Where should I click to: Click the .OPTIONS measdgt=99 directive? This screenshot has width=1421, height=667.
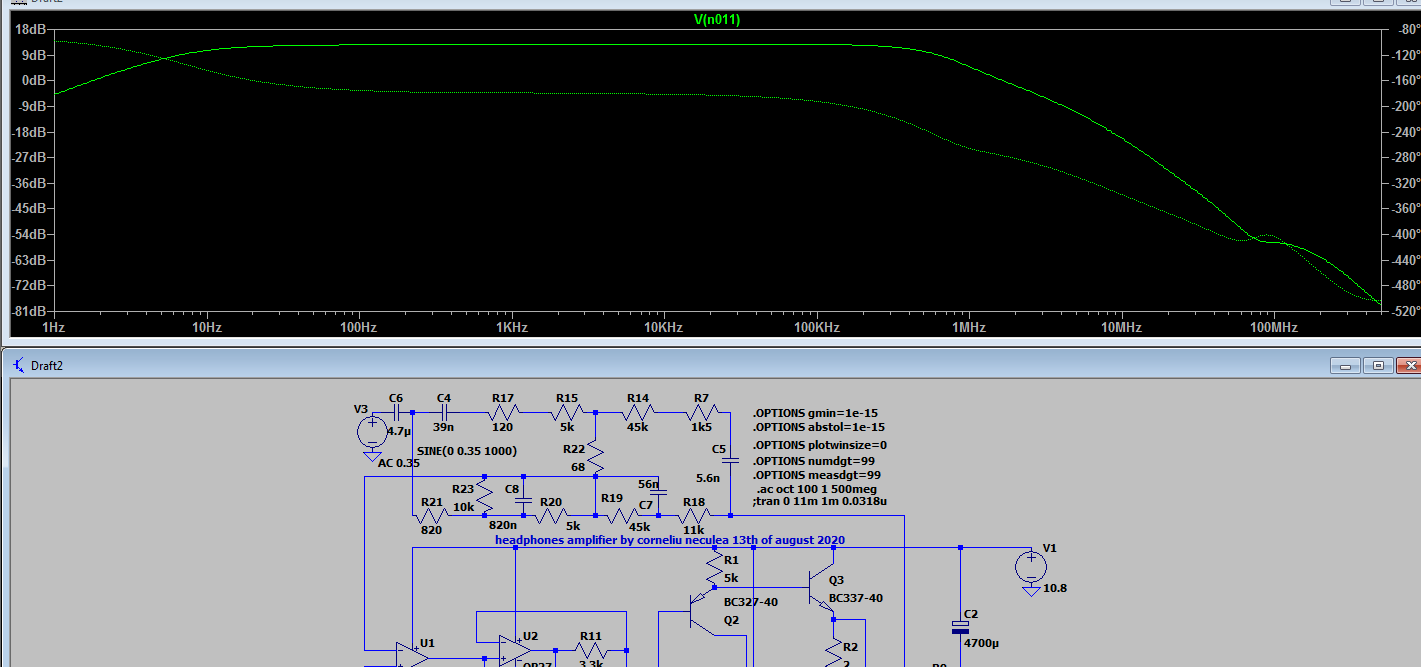click(816, 475)
